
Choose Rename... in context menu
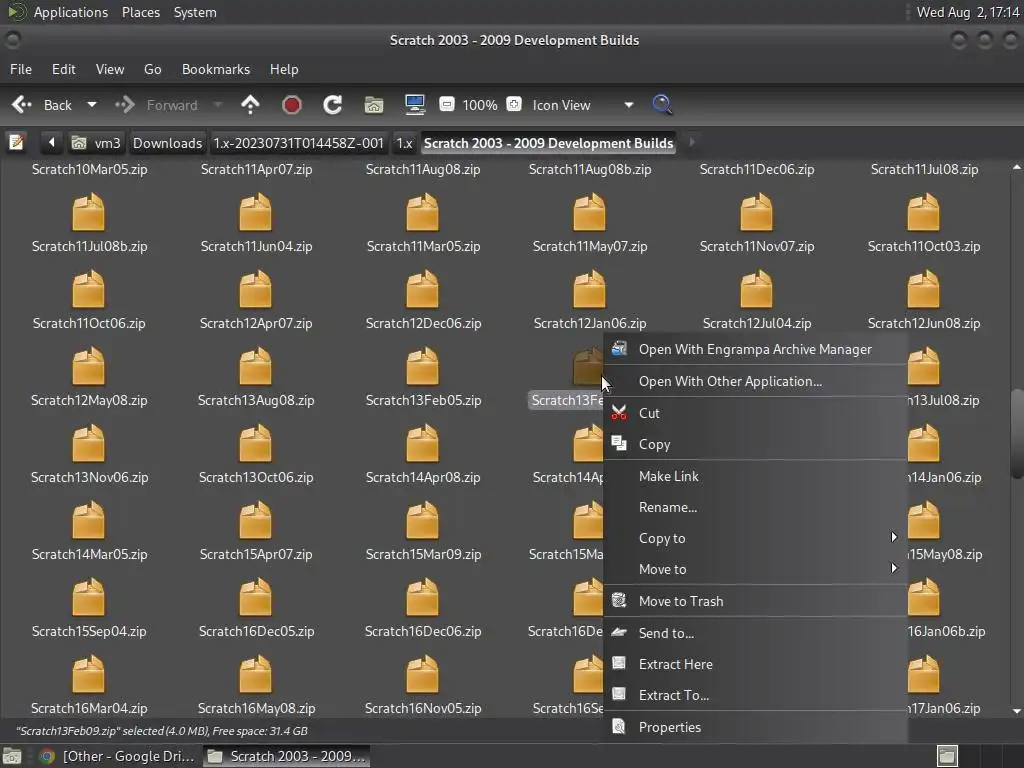point(756,507)
